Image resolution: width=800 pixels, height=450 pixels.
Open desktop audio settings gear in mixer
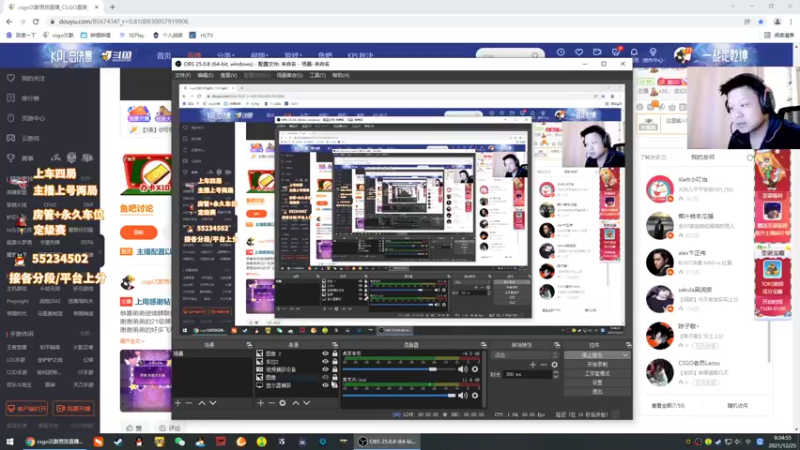click(x=475, y=369)
